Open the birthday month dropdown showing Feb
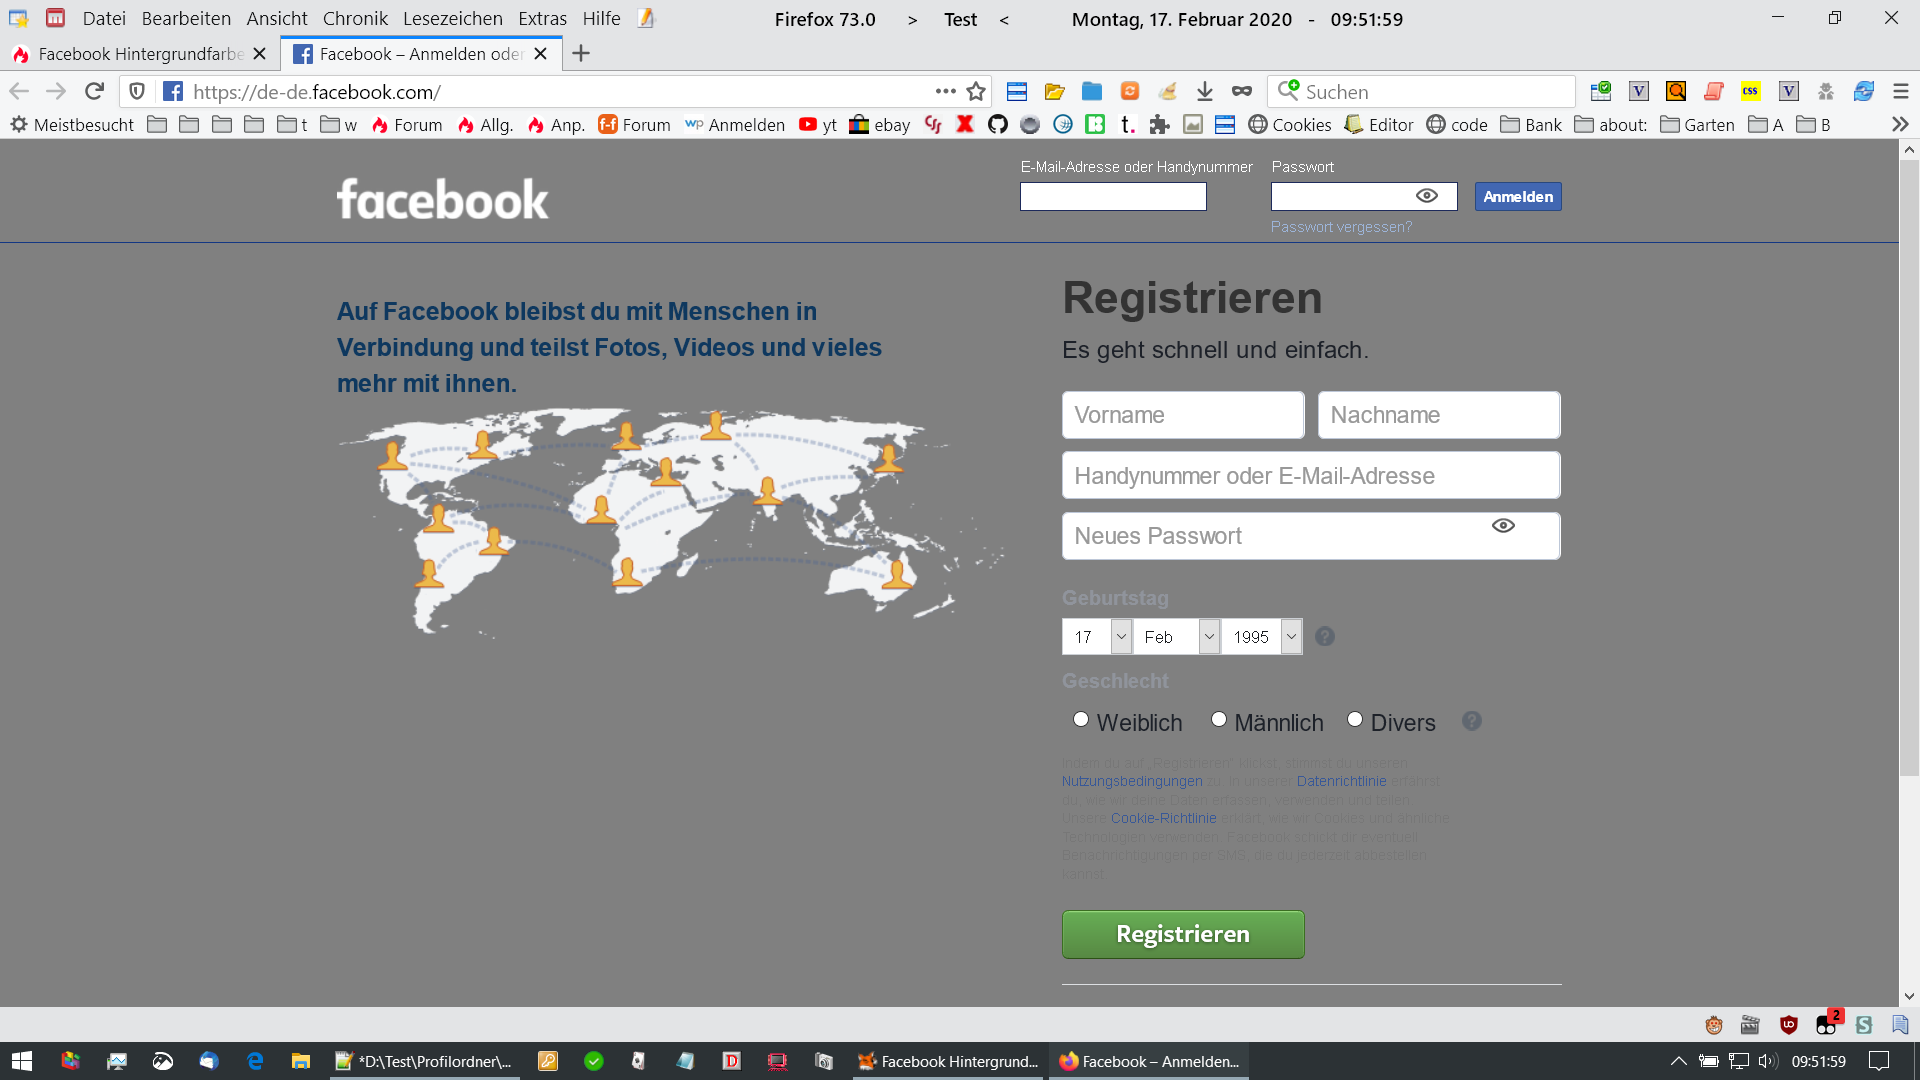The height and width of the screenshot is (1080, 1920). click(x=1177, y=637)
